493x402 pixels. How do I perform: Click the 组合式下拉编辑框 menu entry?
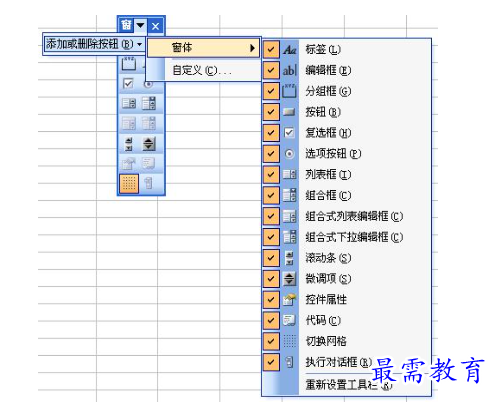point(346,237)
